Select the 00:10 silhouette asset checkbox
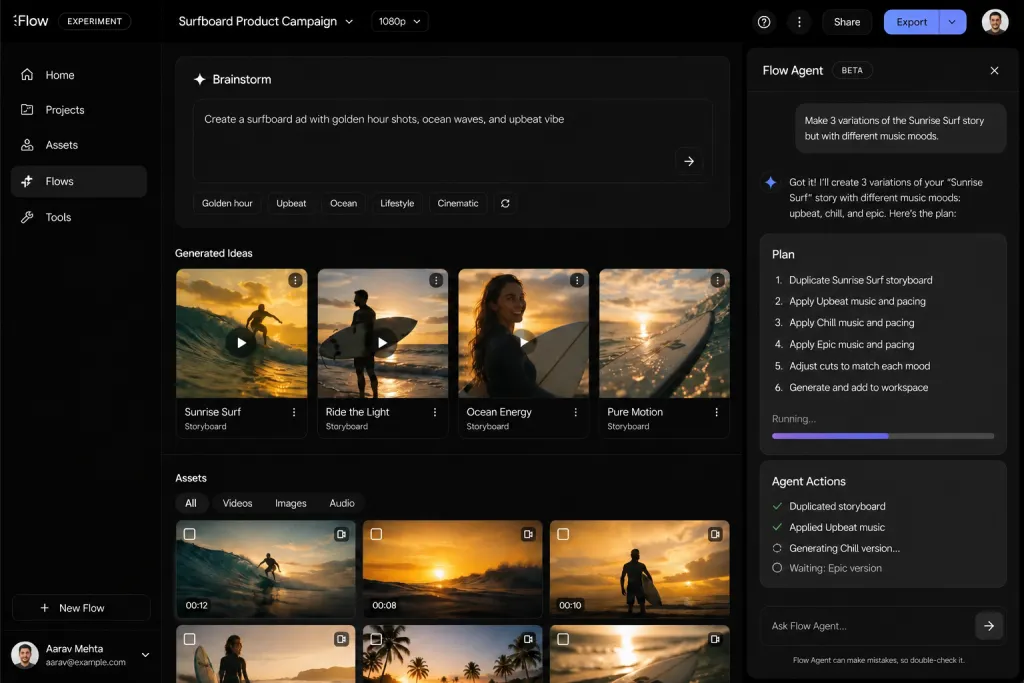1024x683 pixels. [563, 534]
